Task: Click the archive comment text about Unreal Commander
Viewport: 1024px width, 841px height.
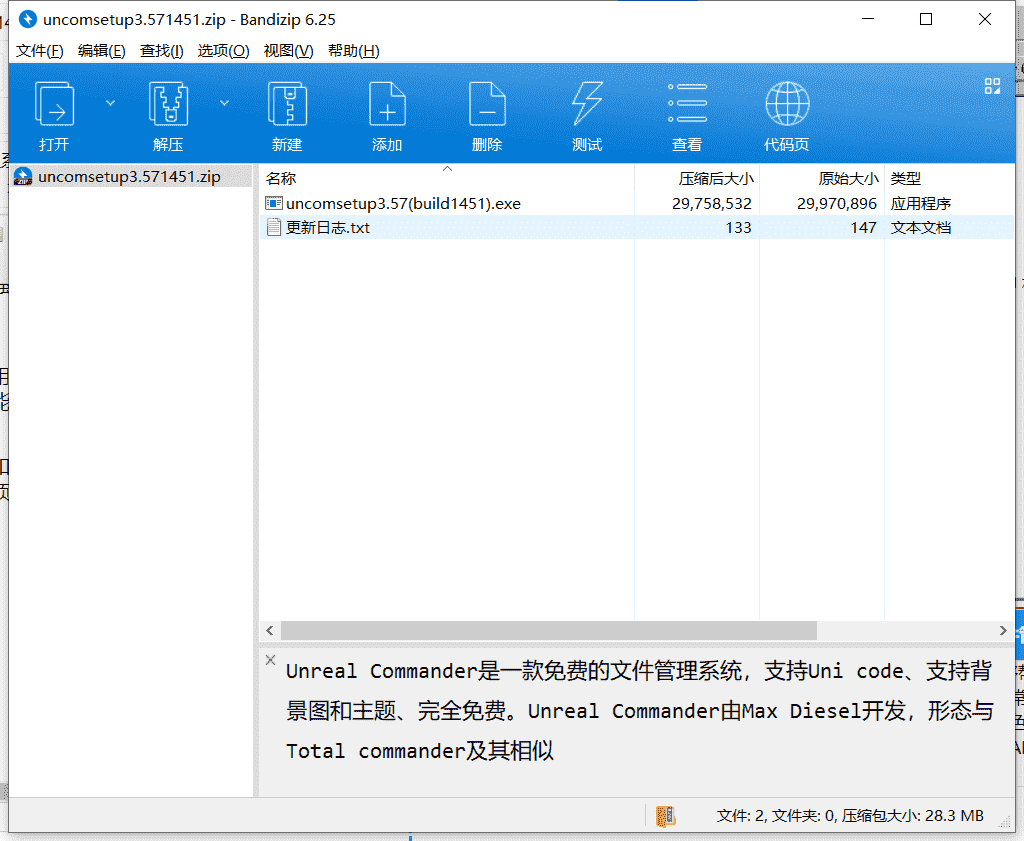Action: pyautogui.click(x=639, y=710)
